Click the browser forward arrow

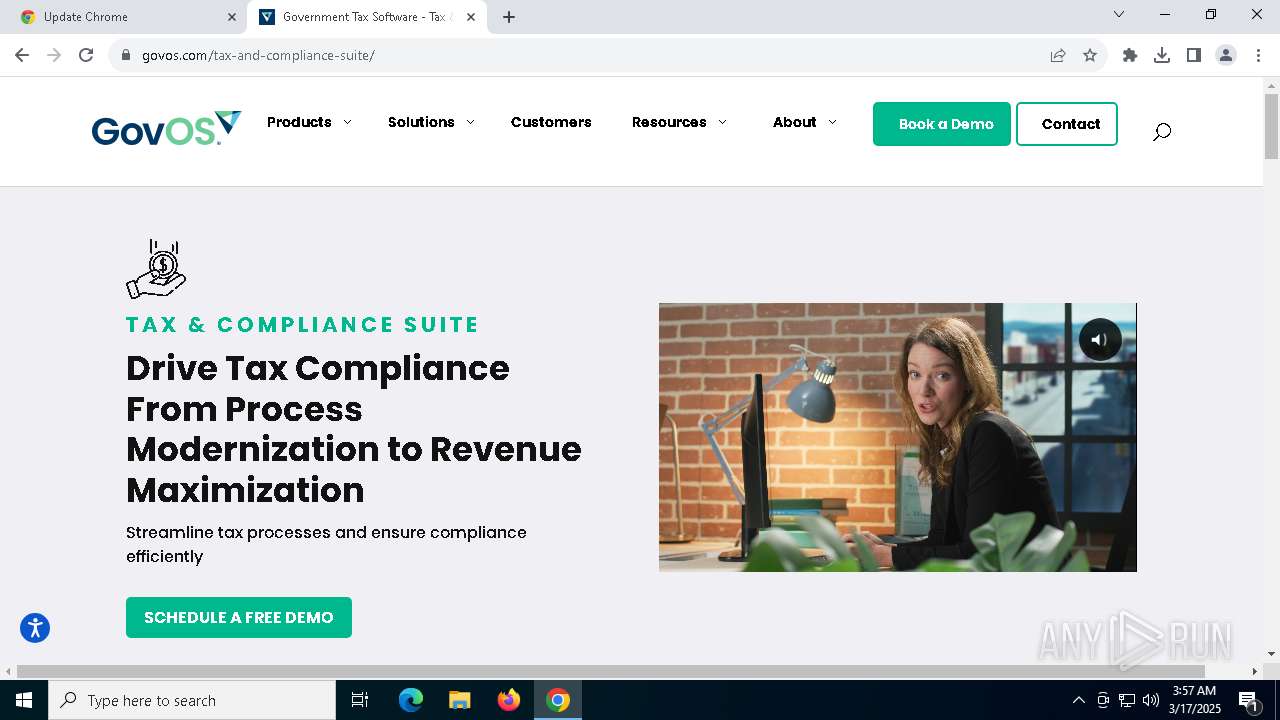[54, 55]
